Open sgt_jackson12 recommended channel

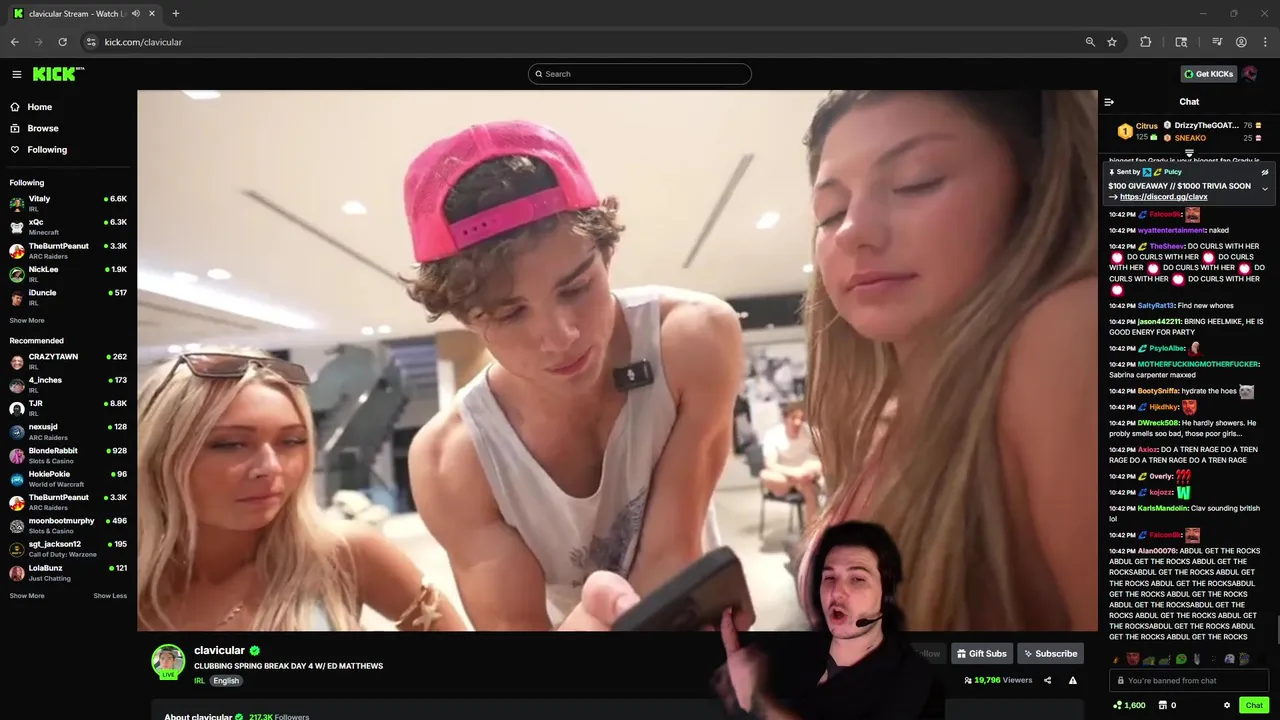click(68, 549)
